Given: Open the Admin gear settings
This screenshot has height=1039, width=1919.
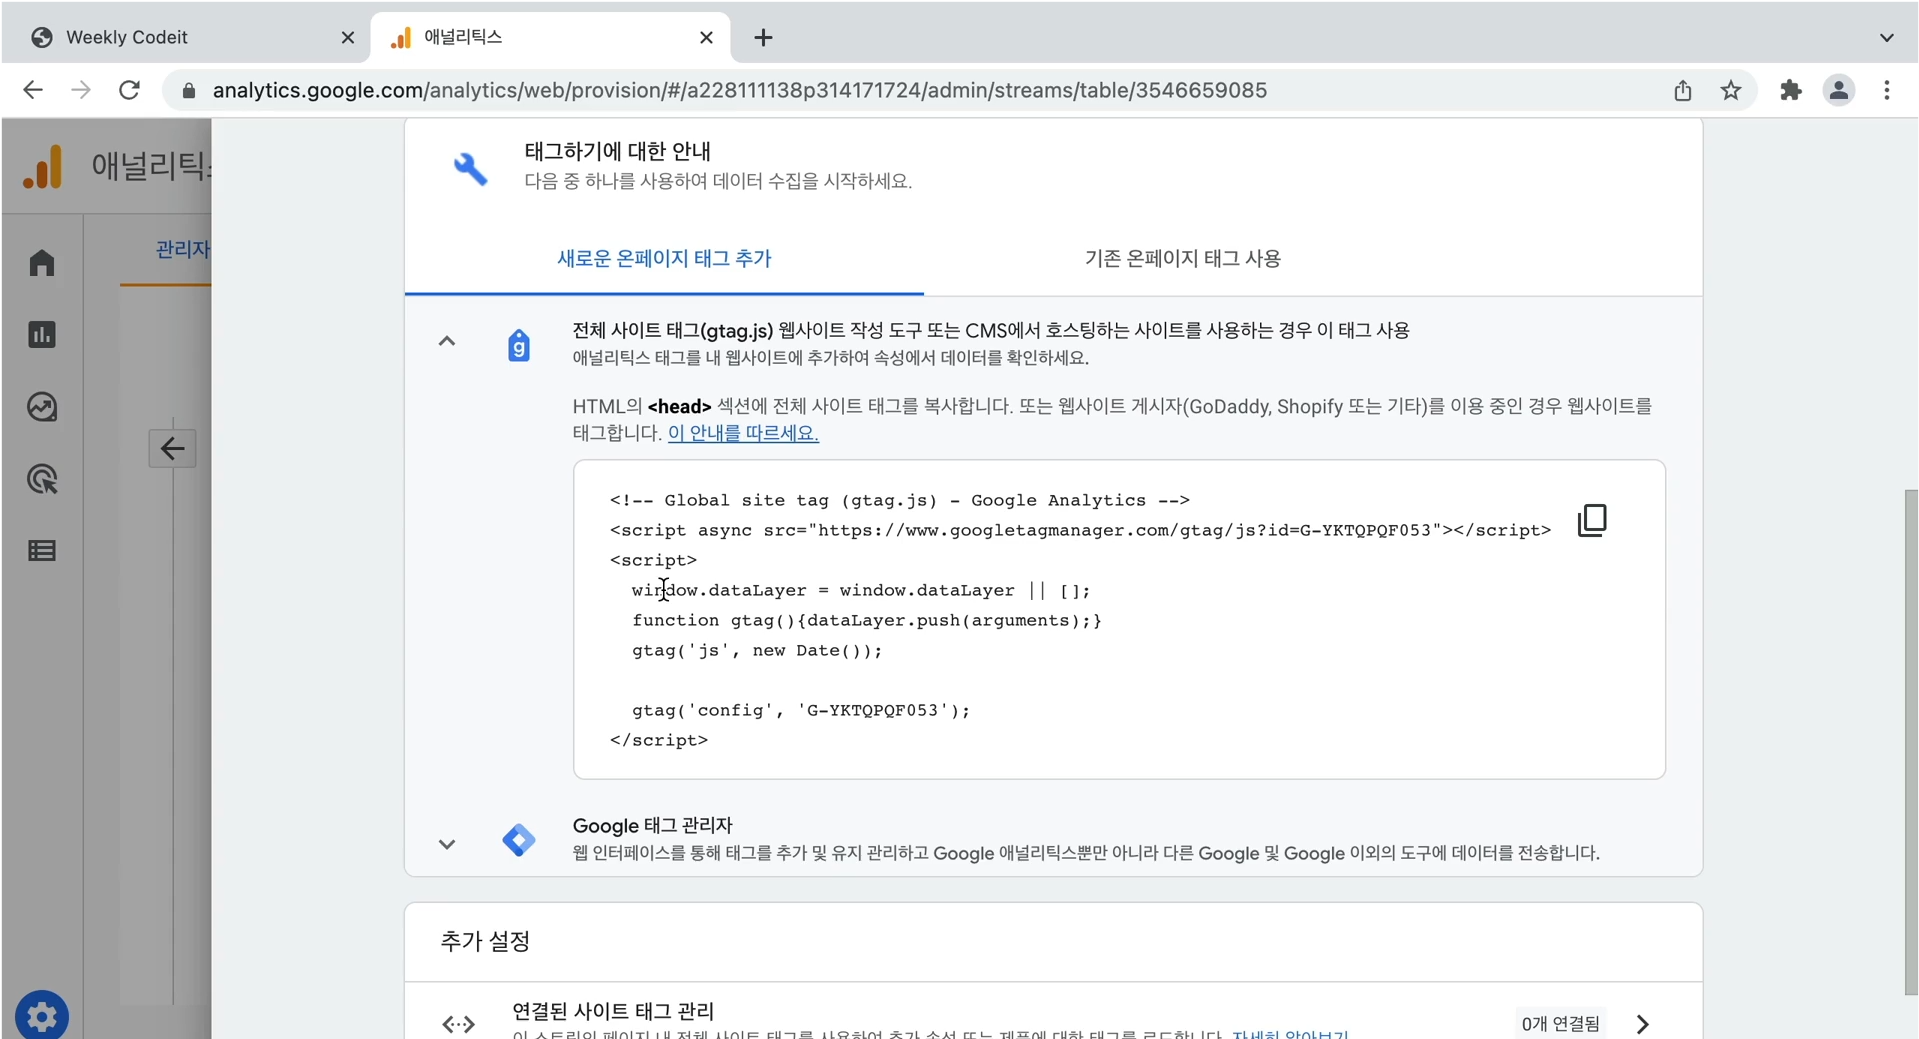Looking at the screenshot, I should tap(42, 1017).
